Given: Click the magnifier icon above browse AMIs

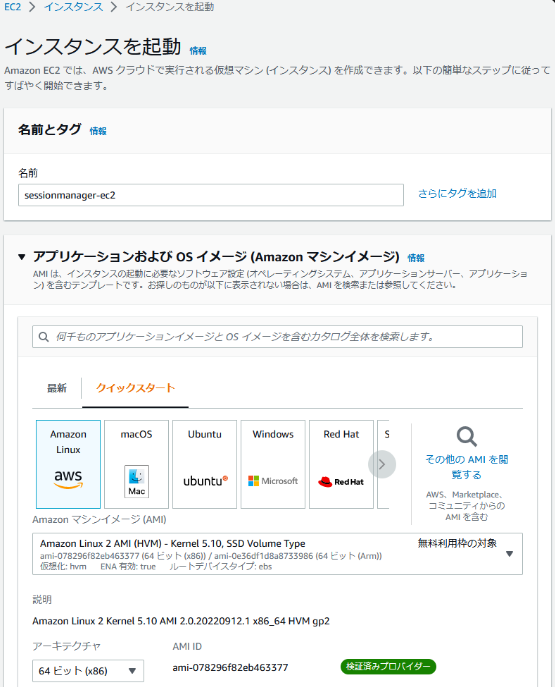Looking at the screenshot, I should (x=467, y=436).
